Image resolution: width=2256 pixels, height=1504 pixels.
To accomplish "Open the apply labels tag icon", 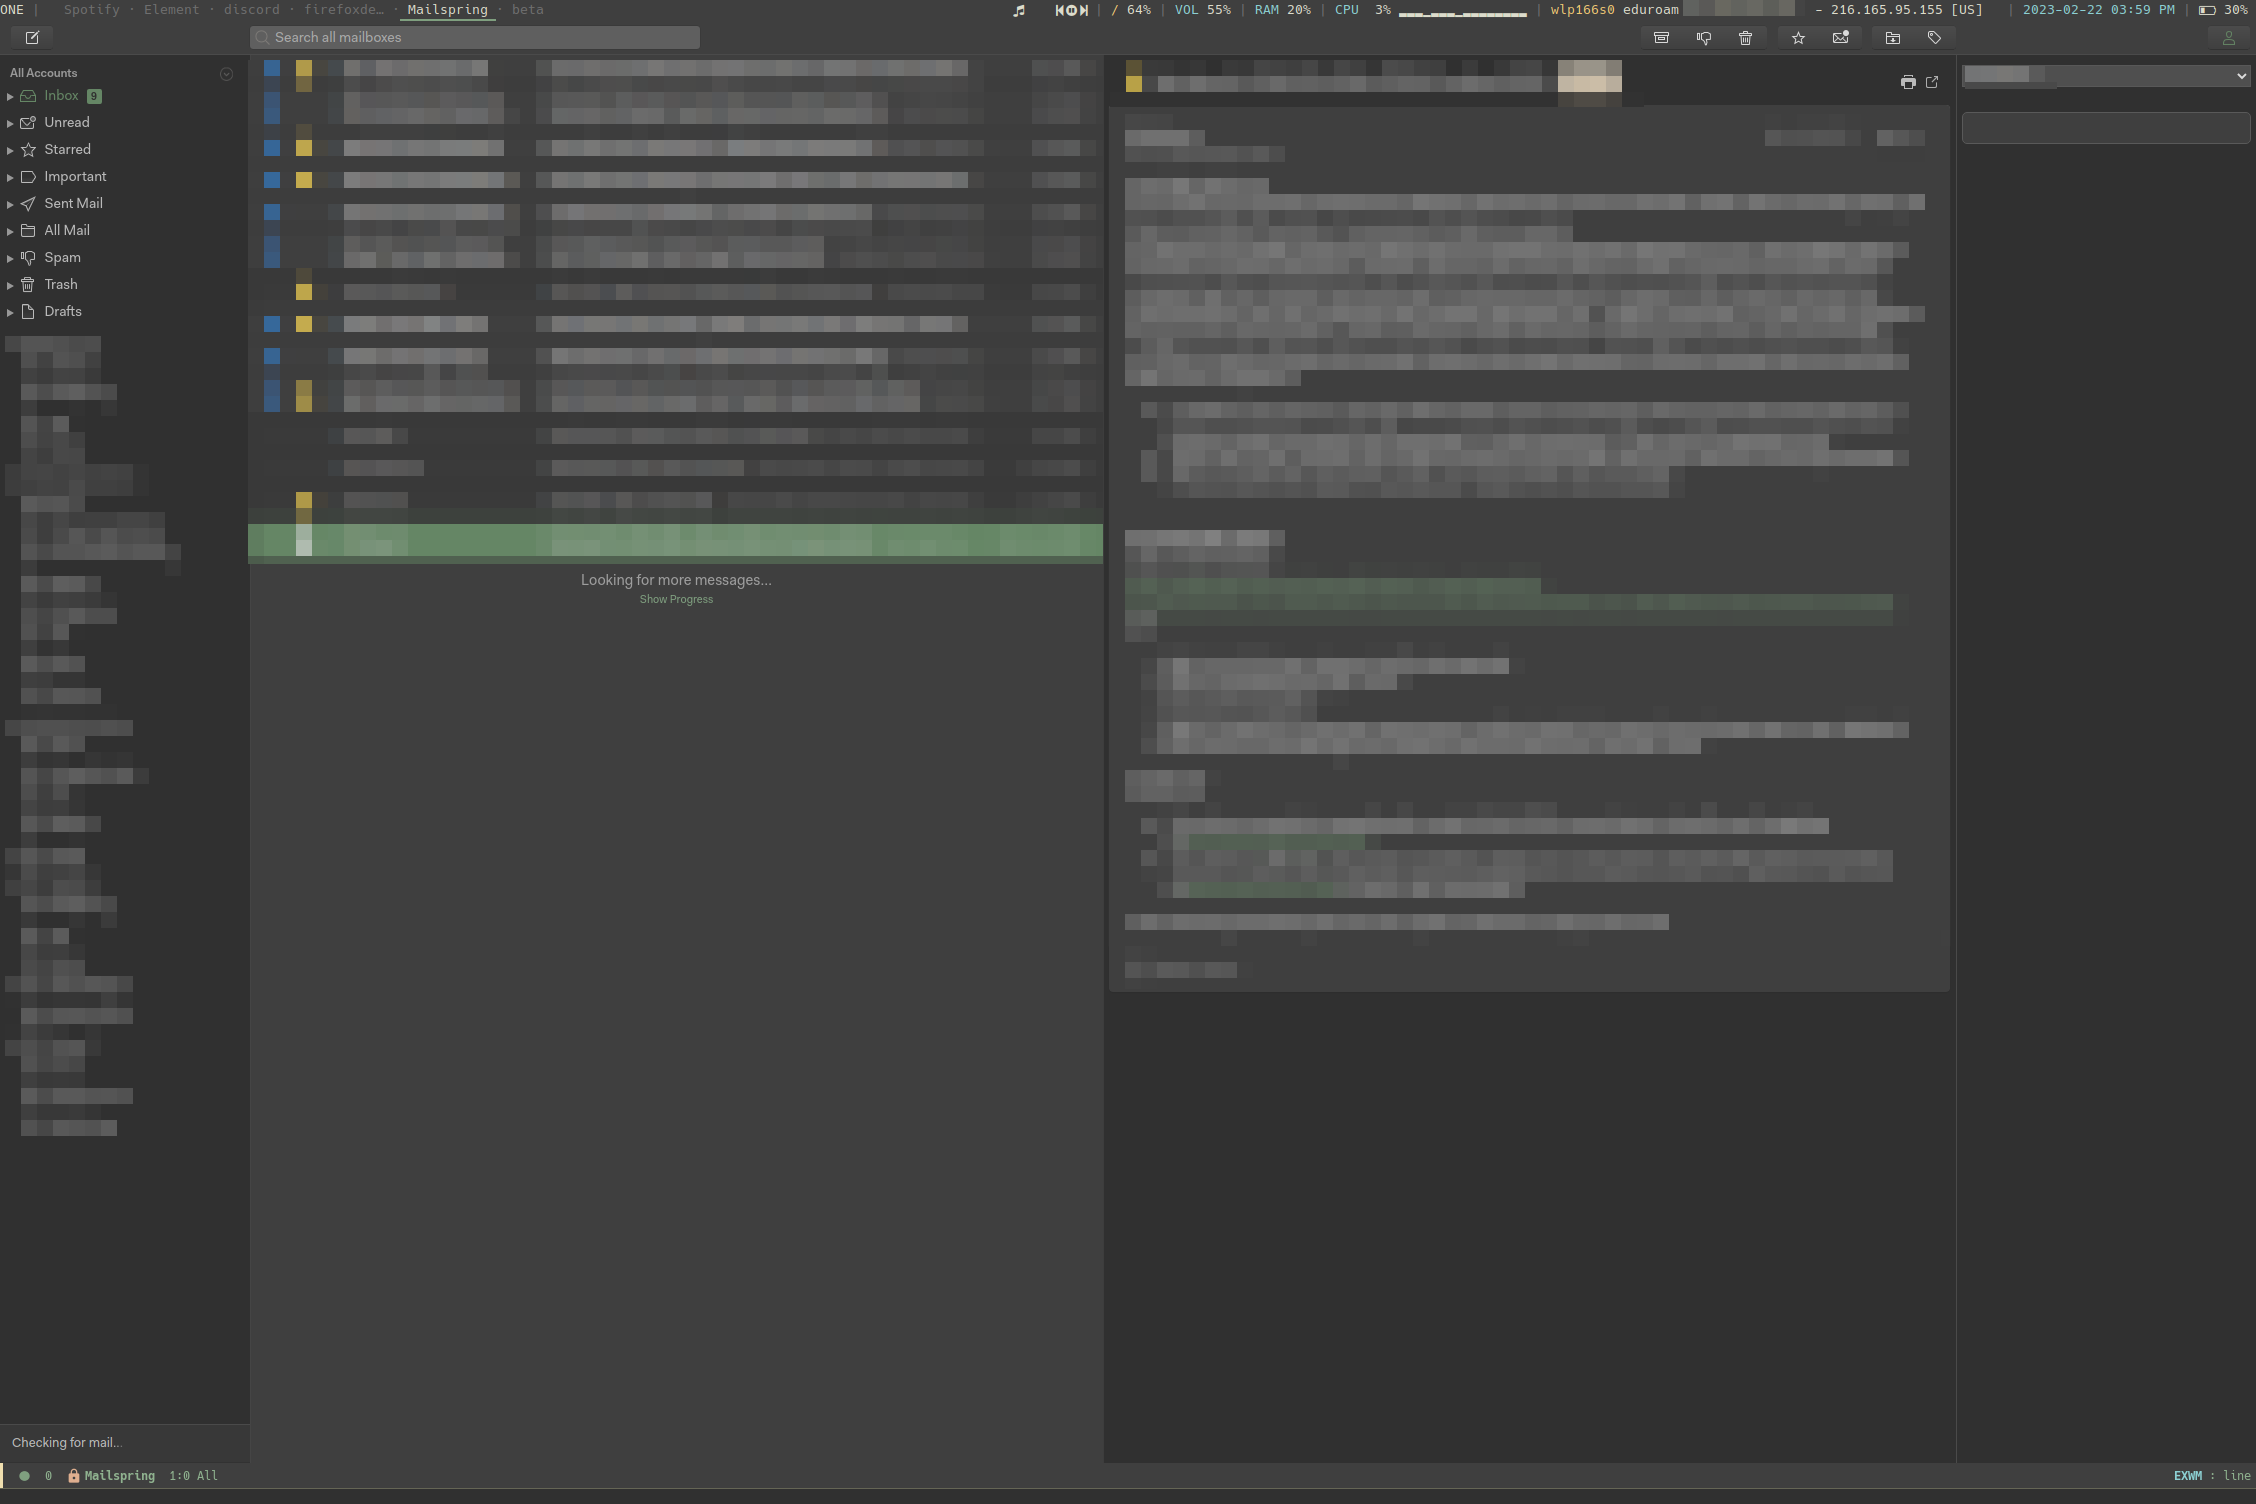I will (x=1934, y=38).
